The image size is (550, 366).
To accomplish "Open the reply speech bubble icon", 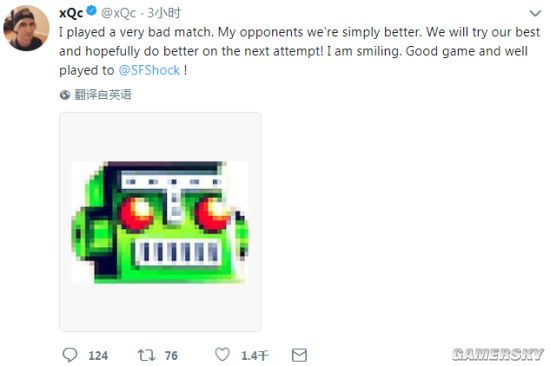I will click(x=70, y=355).
